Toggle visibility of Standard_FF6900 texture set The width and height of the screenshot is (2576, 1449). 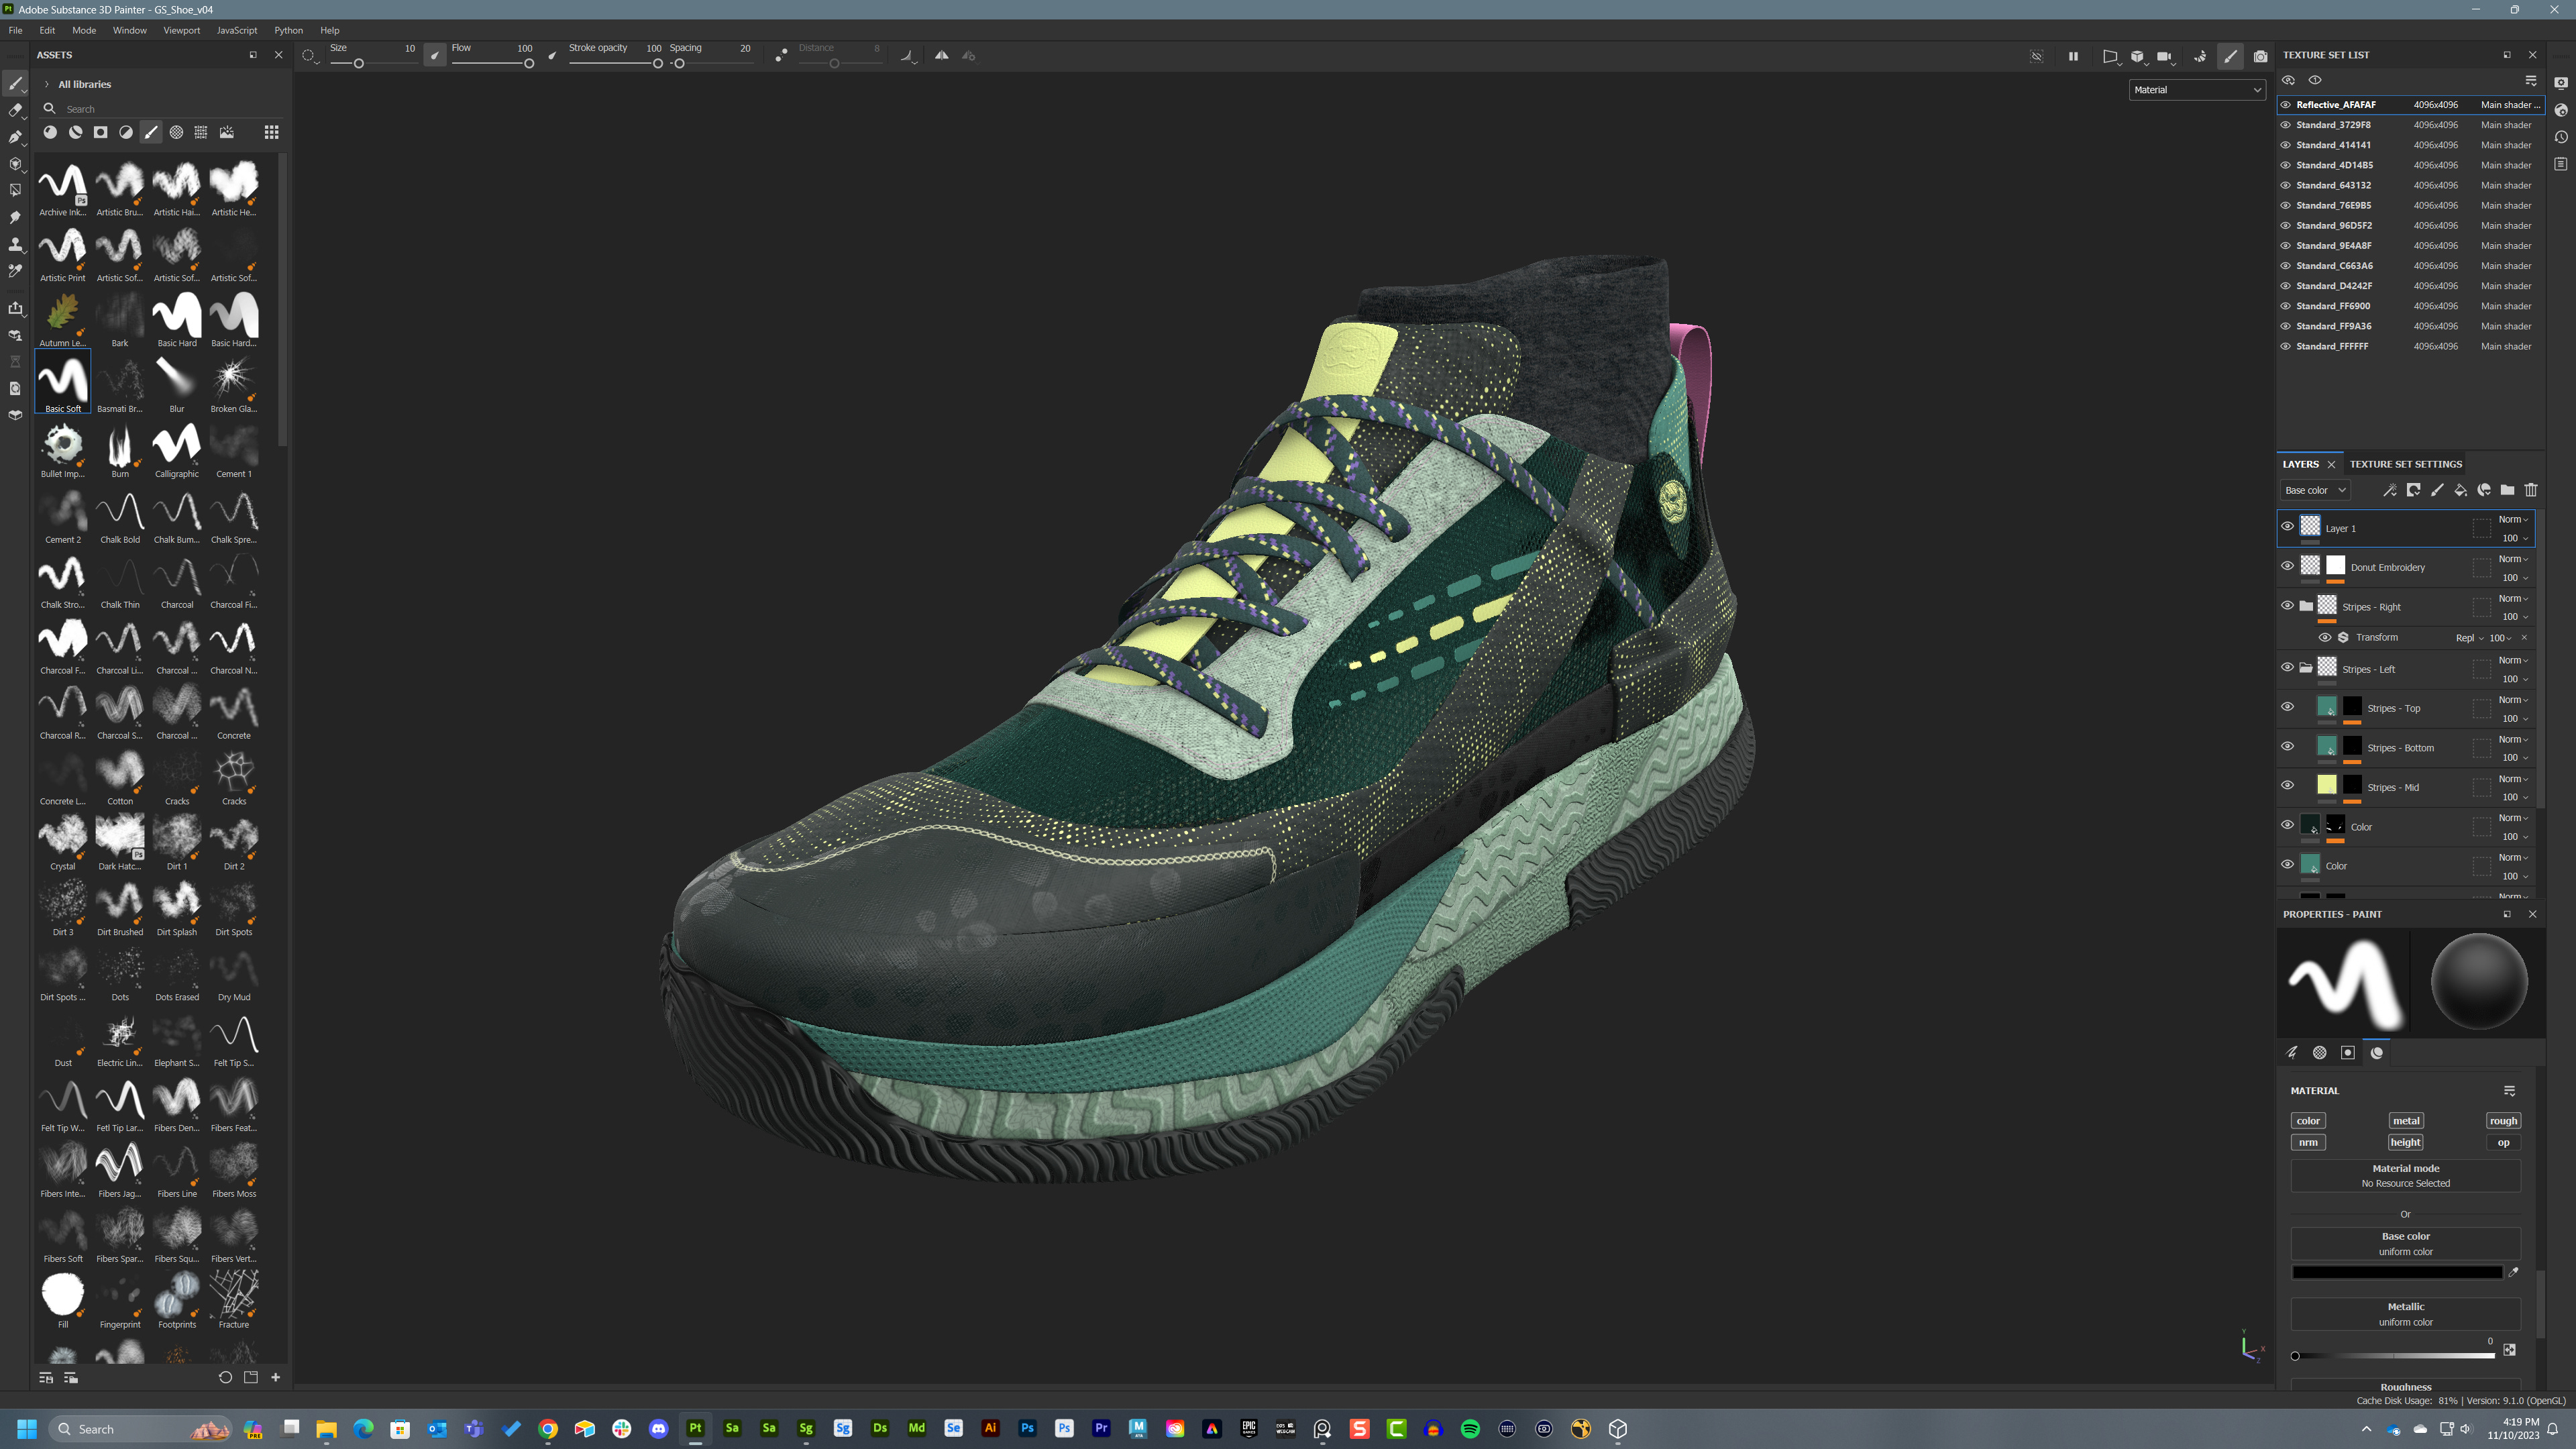2285,306
